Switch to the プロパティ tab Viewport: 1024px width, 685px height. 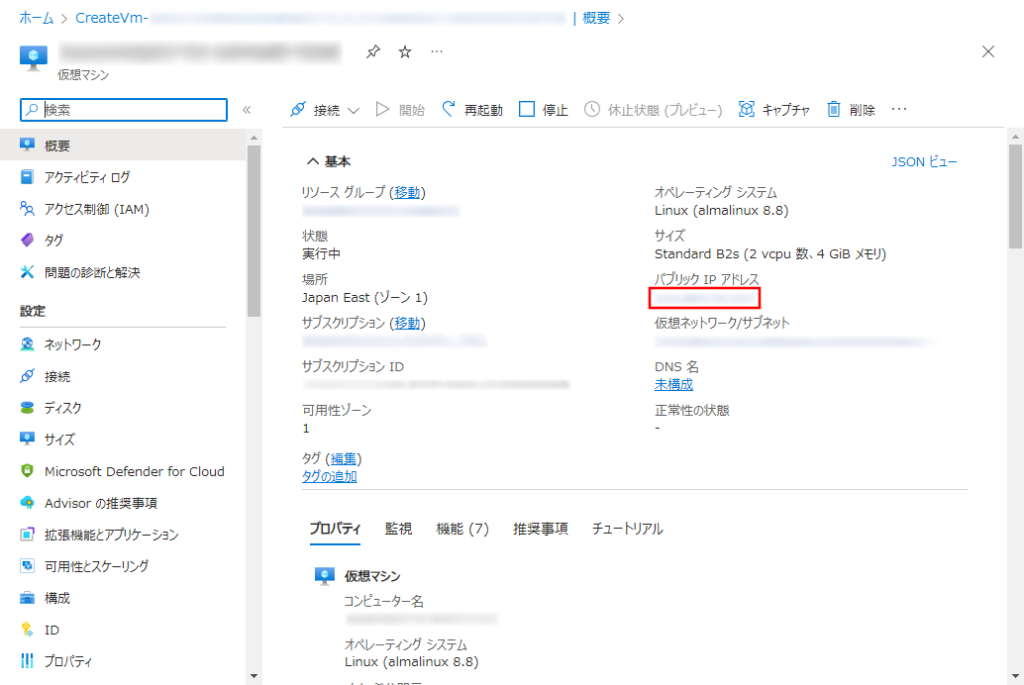(x=335, y=529)
